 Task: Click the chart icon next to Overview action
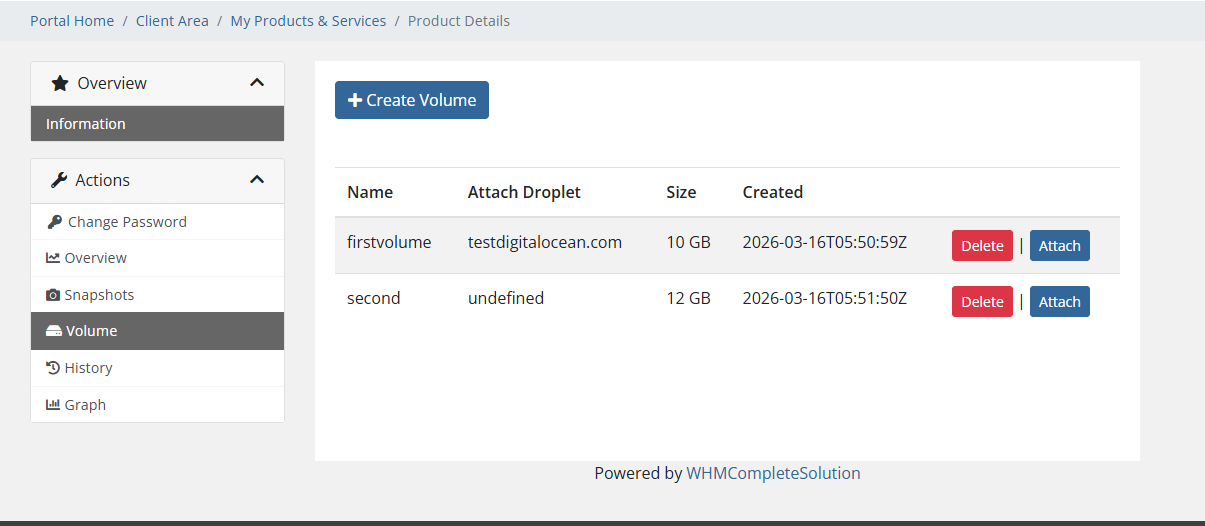point(53,258)
